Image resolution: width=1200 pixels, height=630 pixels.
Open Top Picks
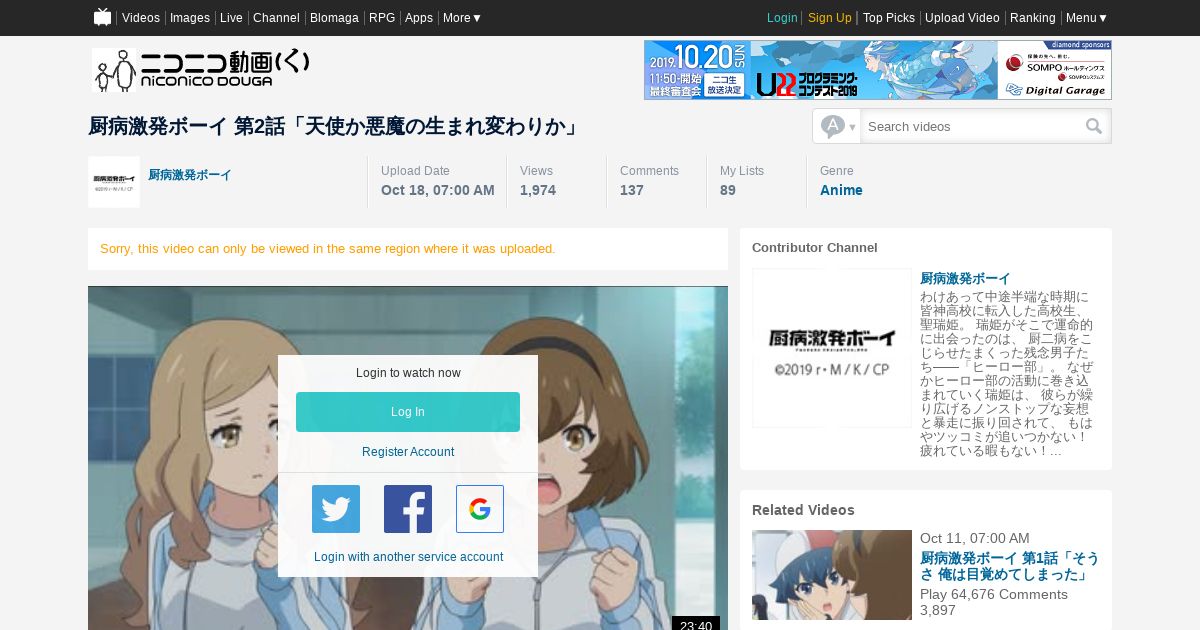[889, 18]
